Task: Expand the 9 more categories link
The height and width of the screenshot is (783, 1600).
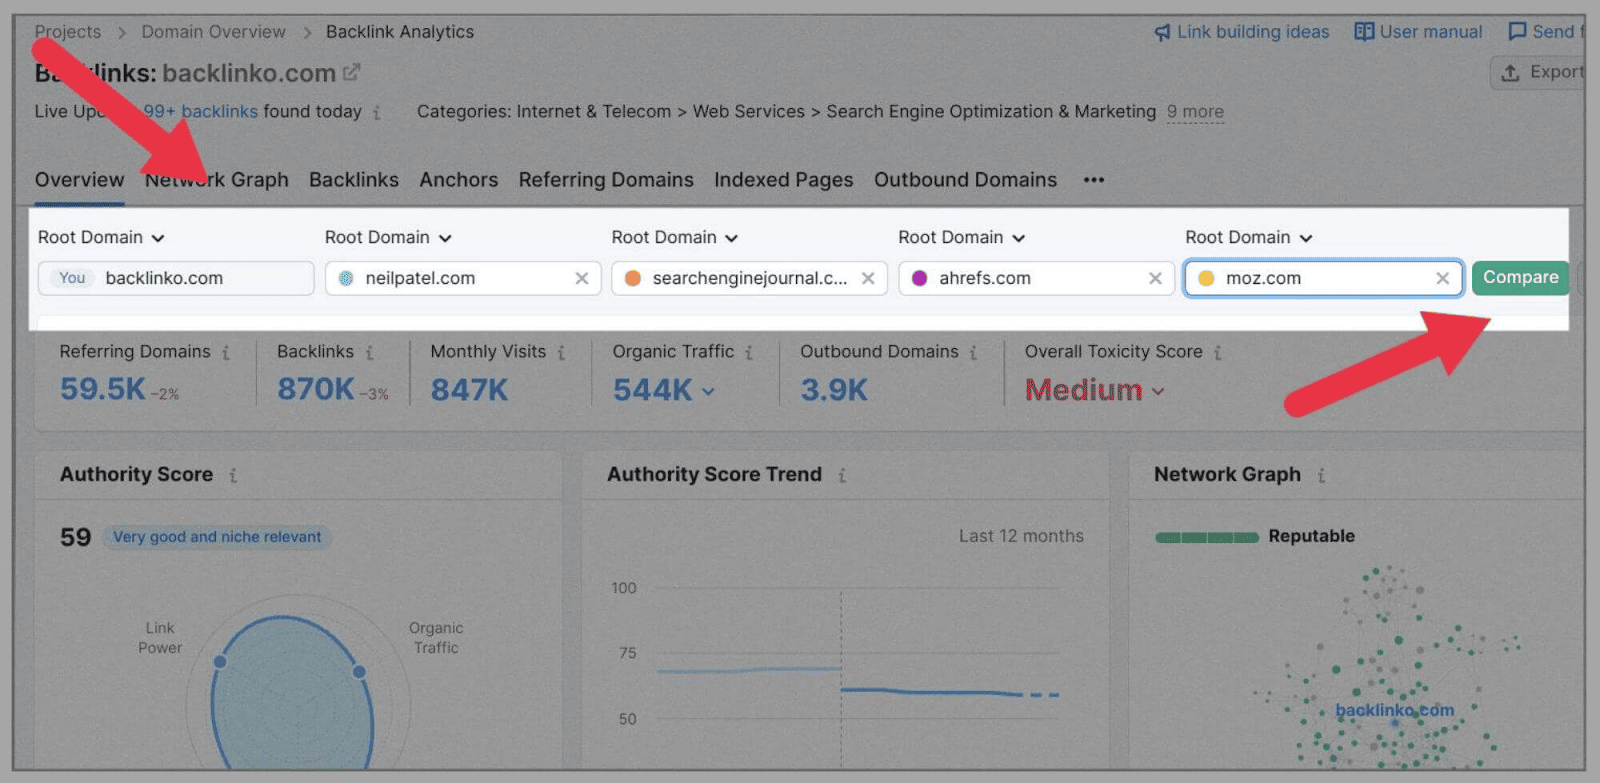Action: [1195, 112]
